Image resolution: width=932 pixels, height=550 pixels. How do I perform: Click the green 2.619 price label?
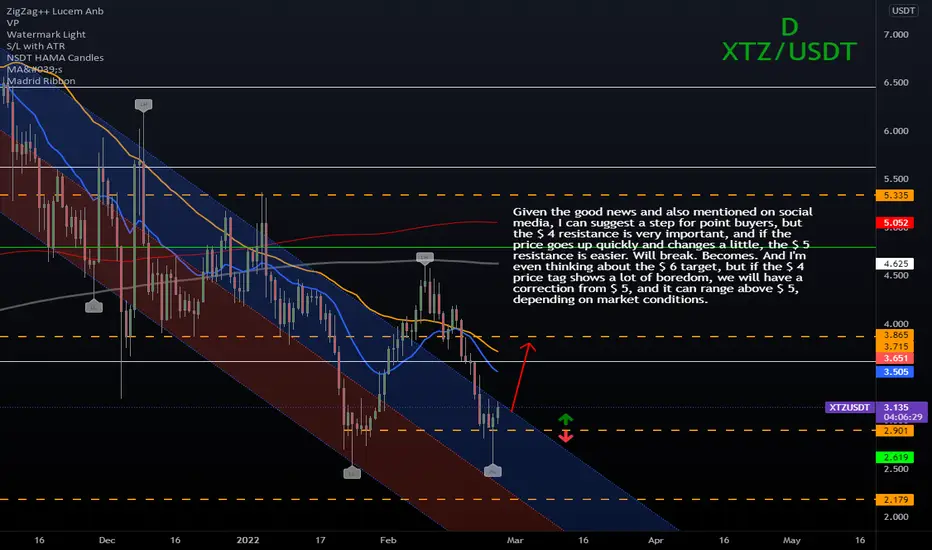[x=895, y=457]
